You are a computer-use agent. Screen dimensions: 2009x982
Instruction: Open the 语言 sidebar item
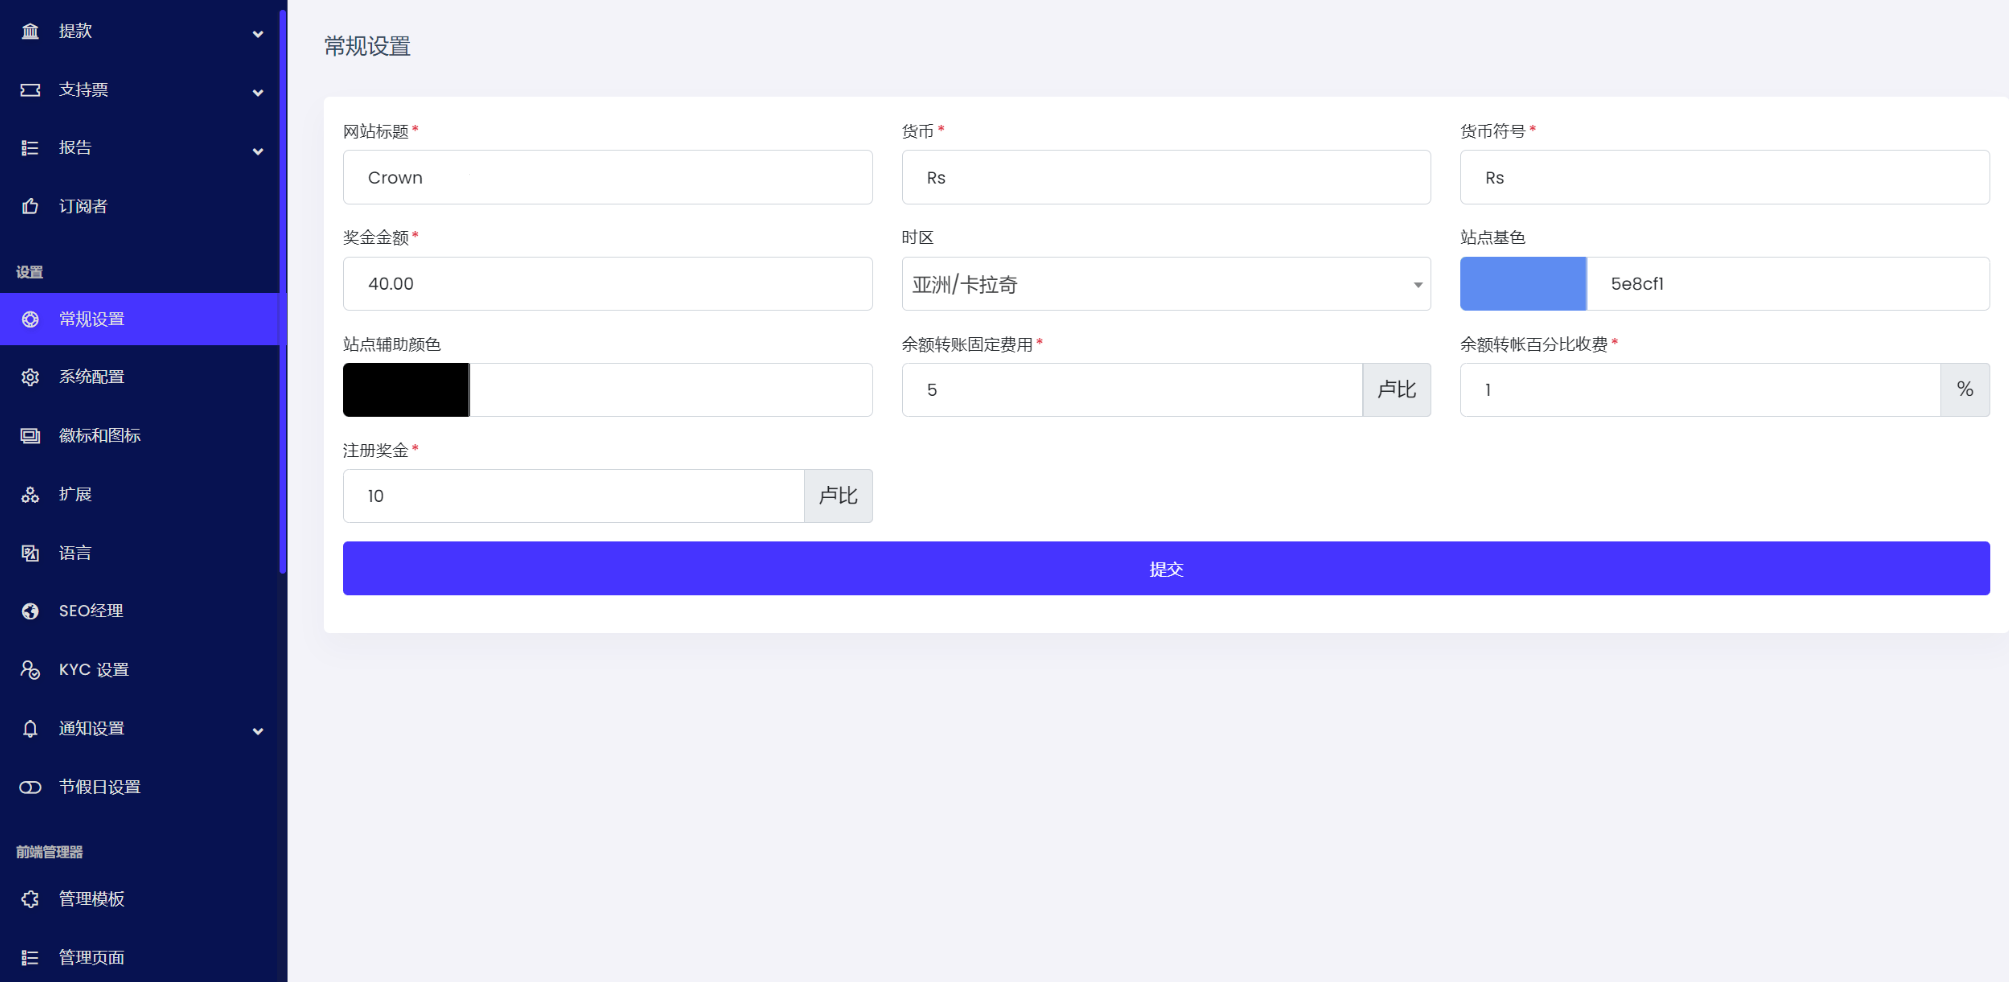139,553
